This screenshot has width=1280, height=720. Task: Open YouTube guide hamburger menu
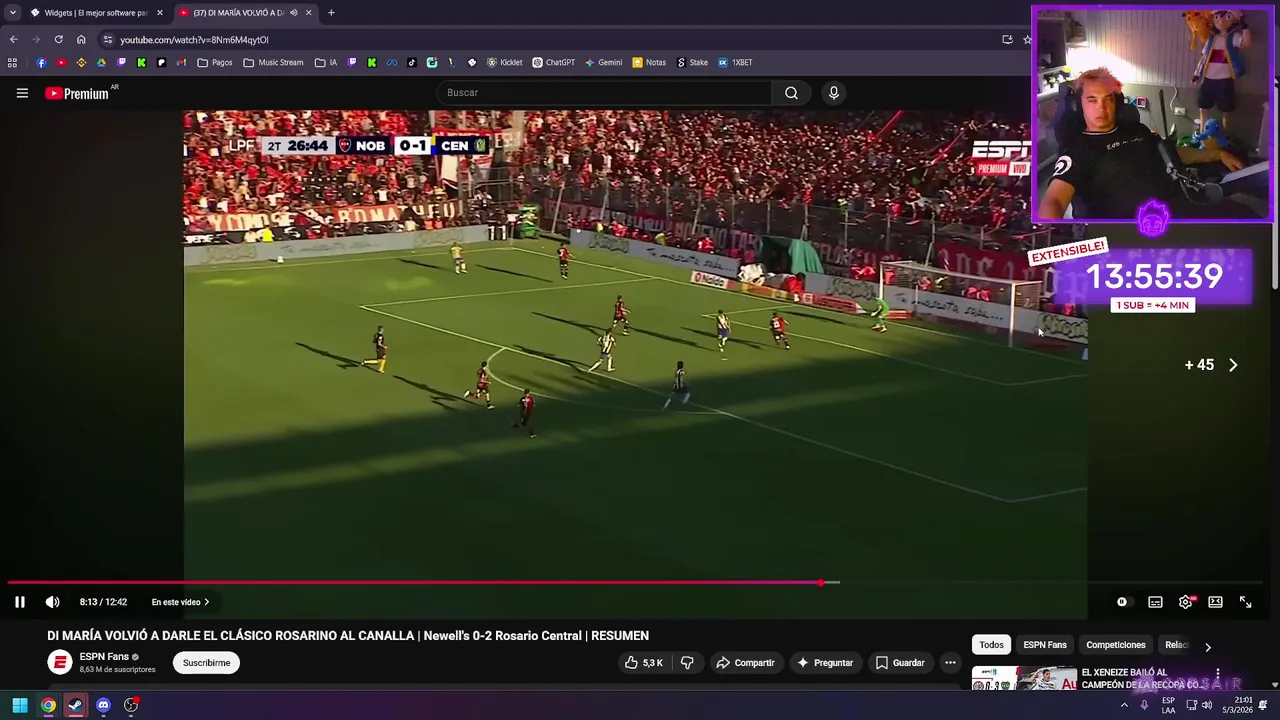(22, 93)
